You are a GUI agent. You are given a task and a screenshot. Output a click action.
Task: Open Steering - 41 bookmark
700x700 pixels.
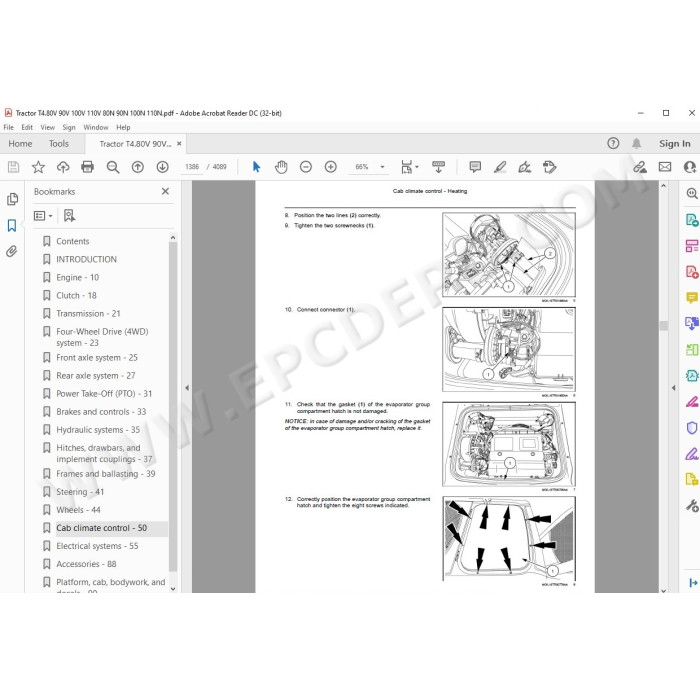80,492
